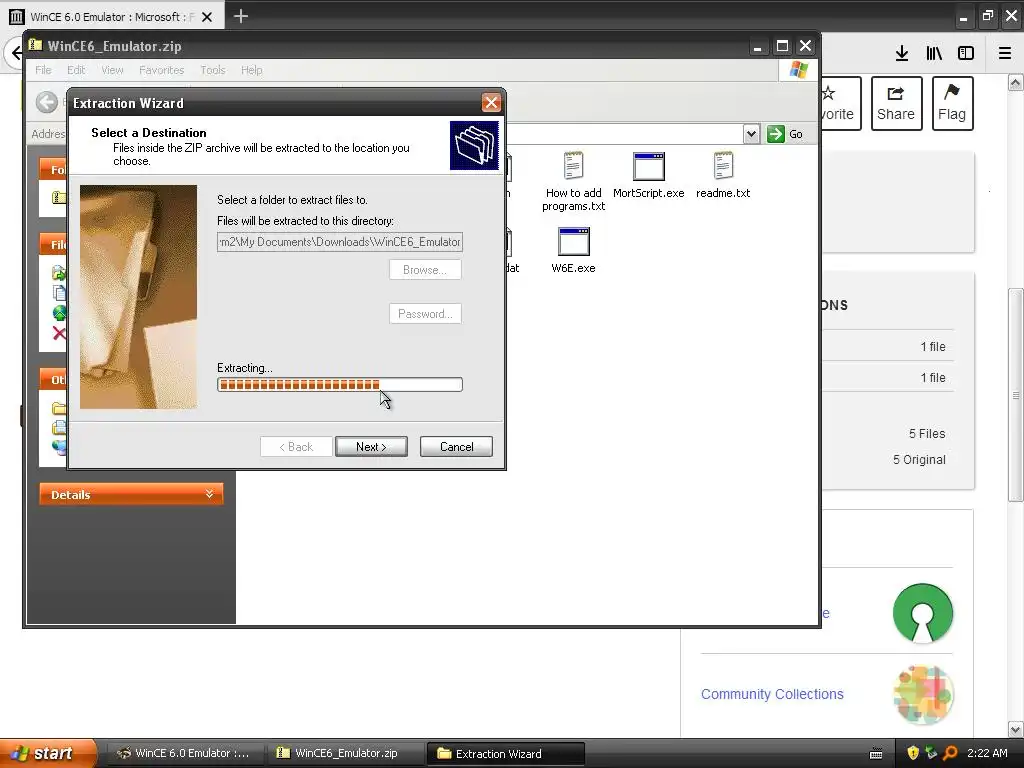Click the explorer Back arrow icon

[46, 102]
